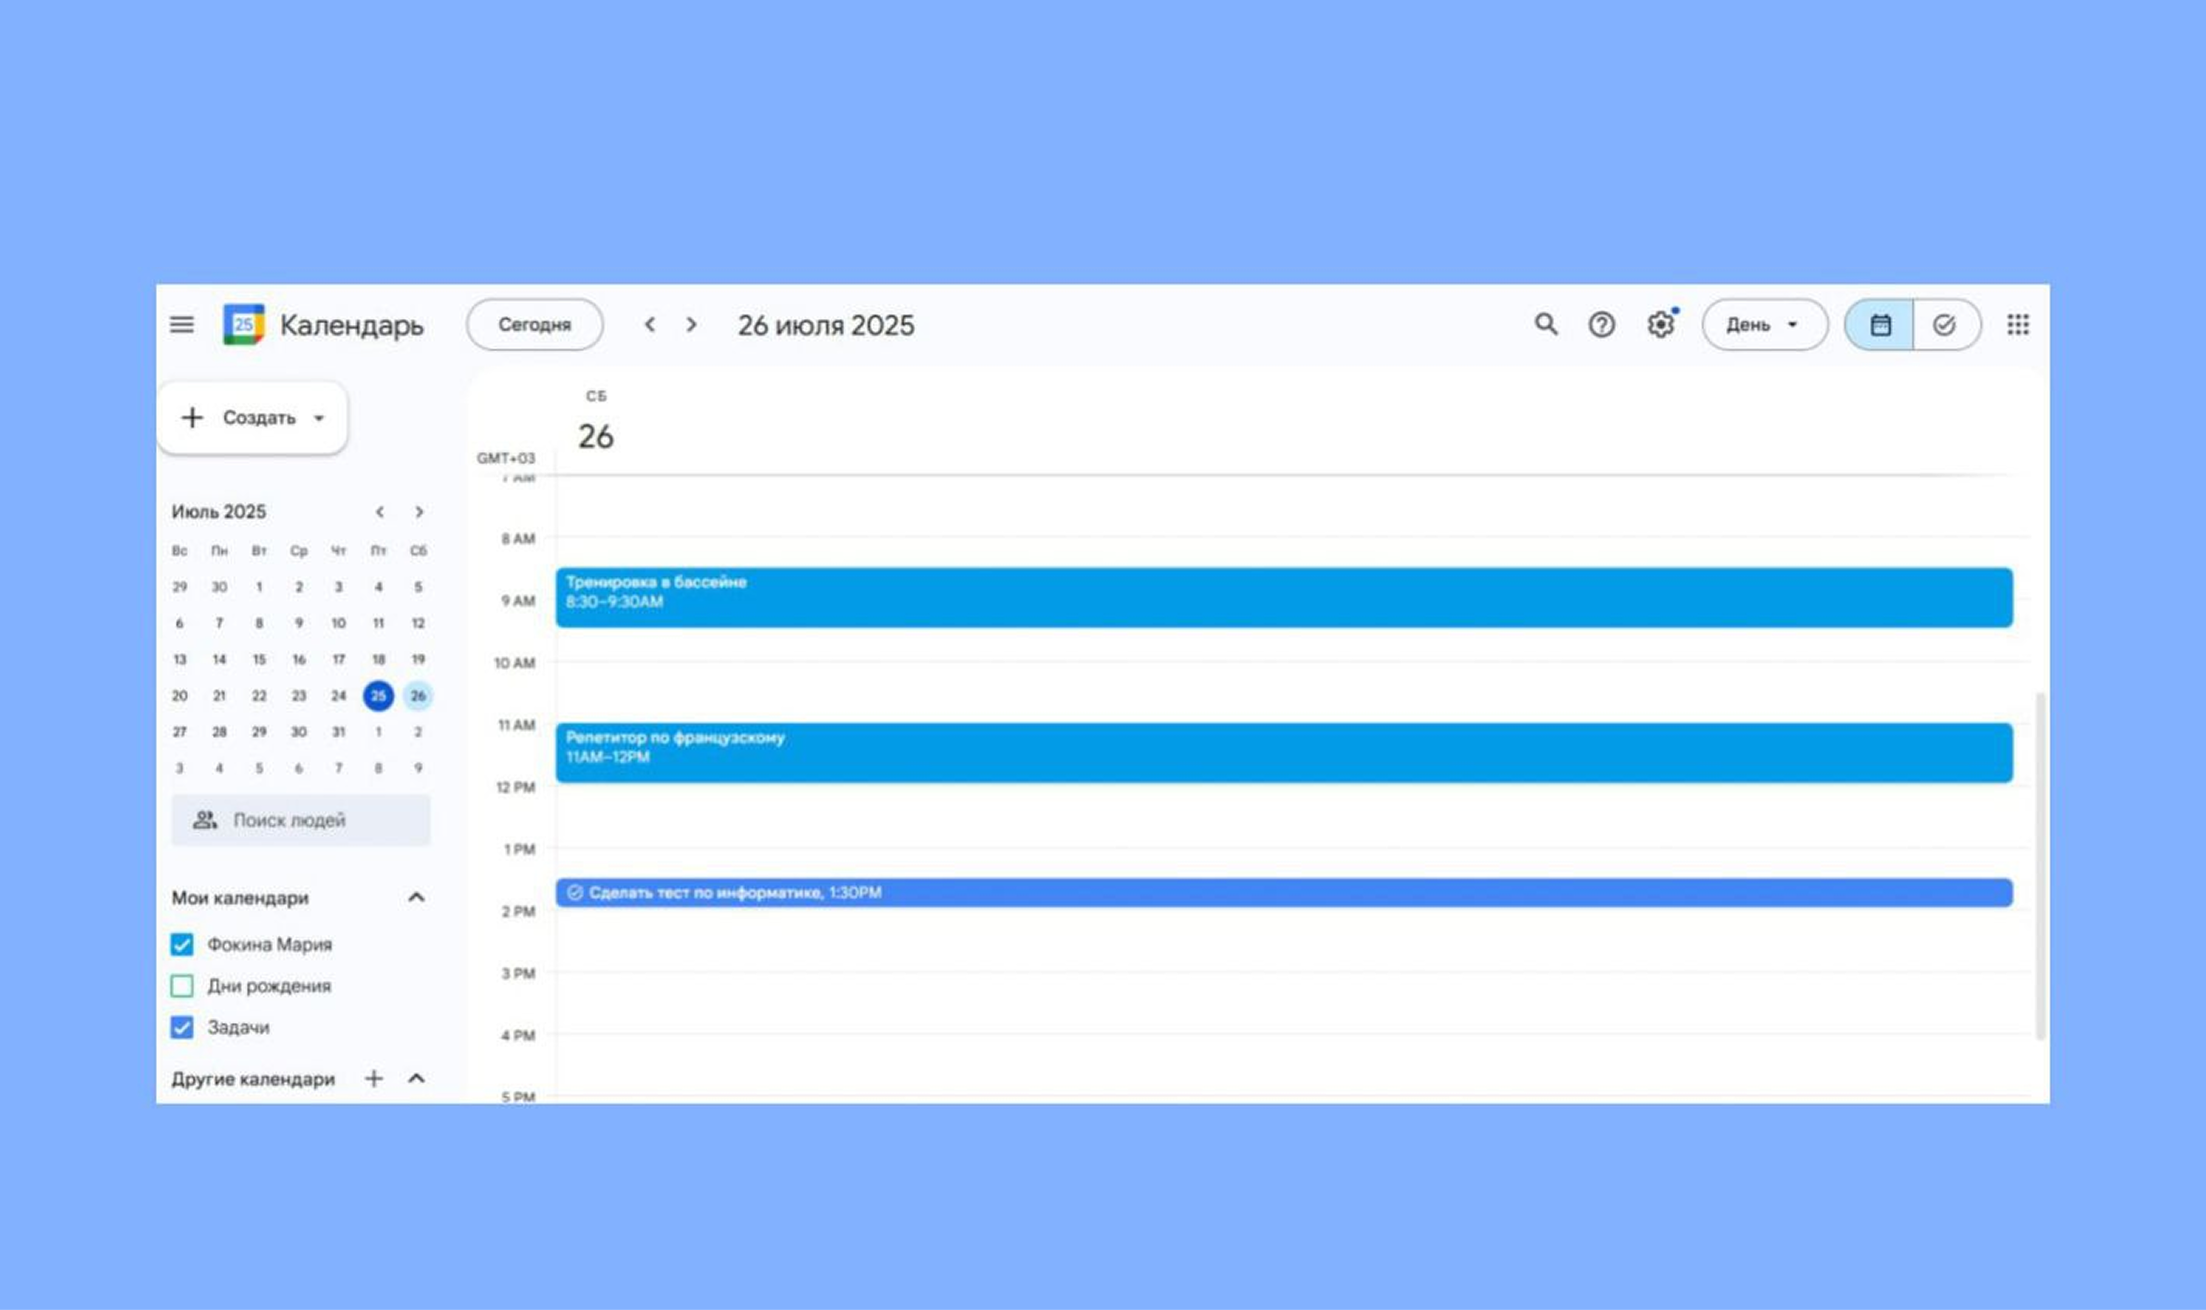
Task: Select July 31 in mini calendar
Action: tap(338, 731)
